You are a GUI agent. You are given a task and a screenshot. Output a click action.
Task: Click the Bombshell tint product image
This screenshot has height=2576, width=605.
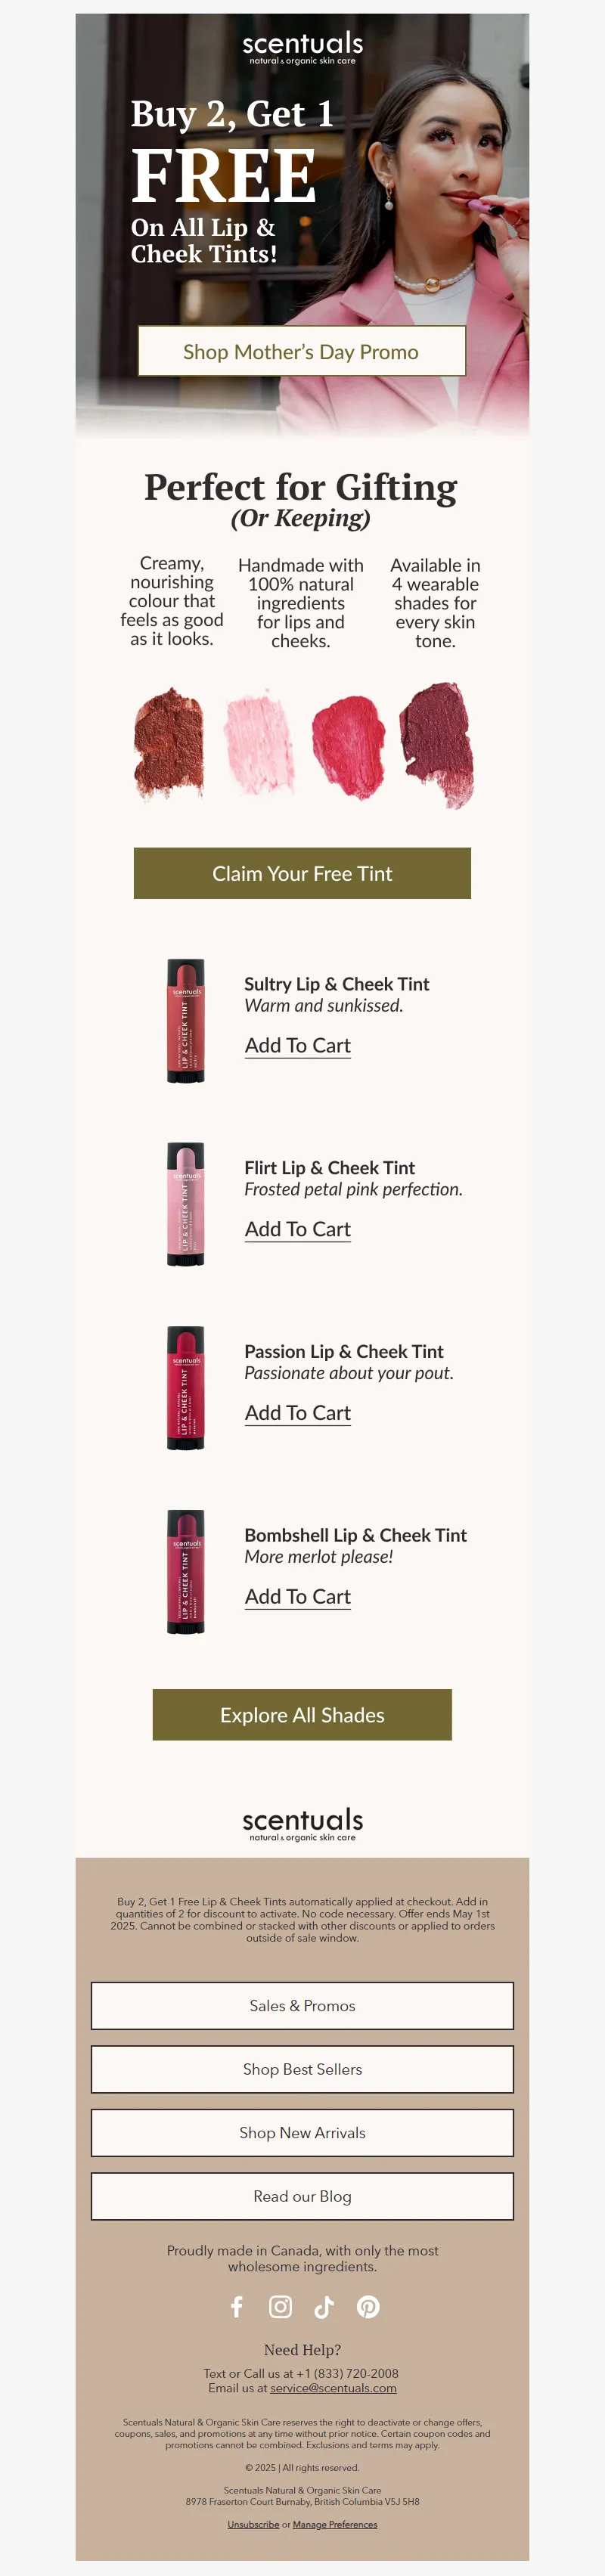point(186,1572)
